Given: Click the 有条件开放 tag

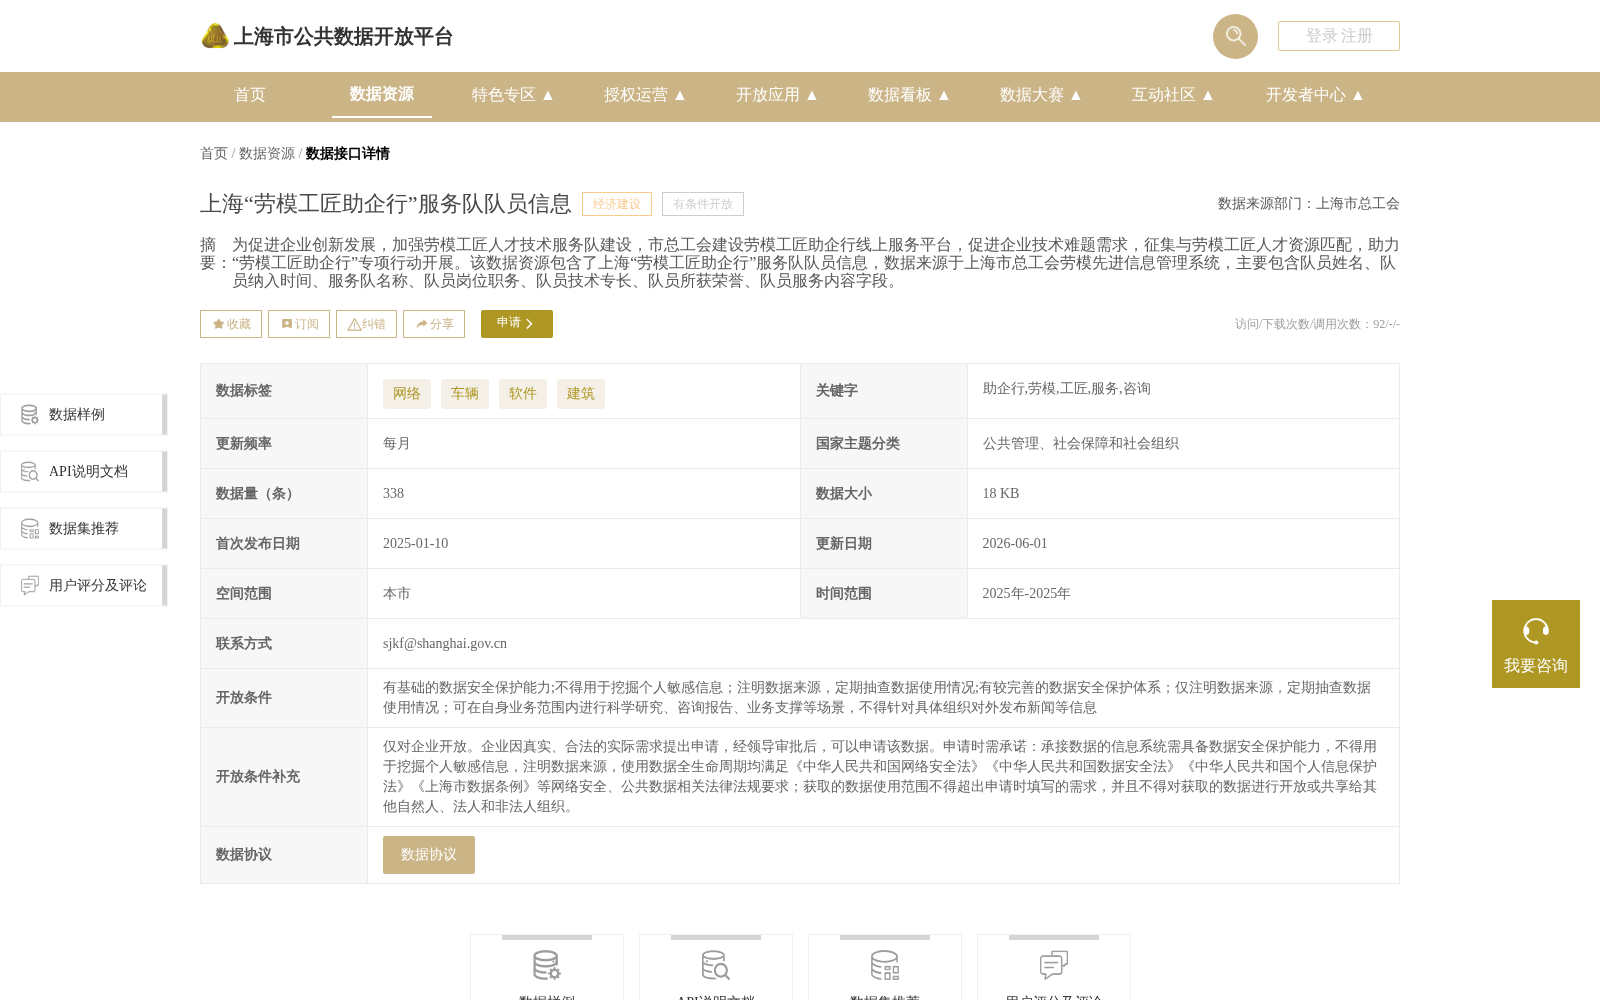Looking at the screenshot, I should click(703, 204).
